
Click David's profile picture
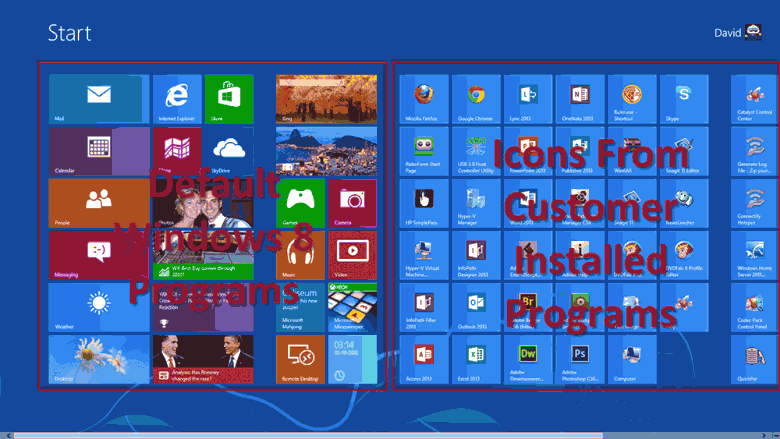pos(753,32)
